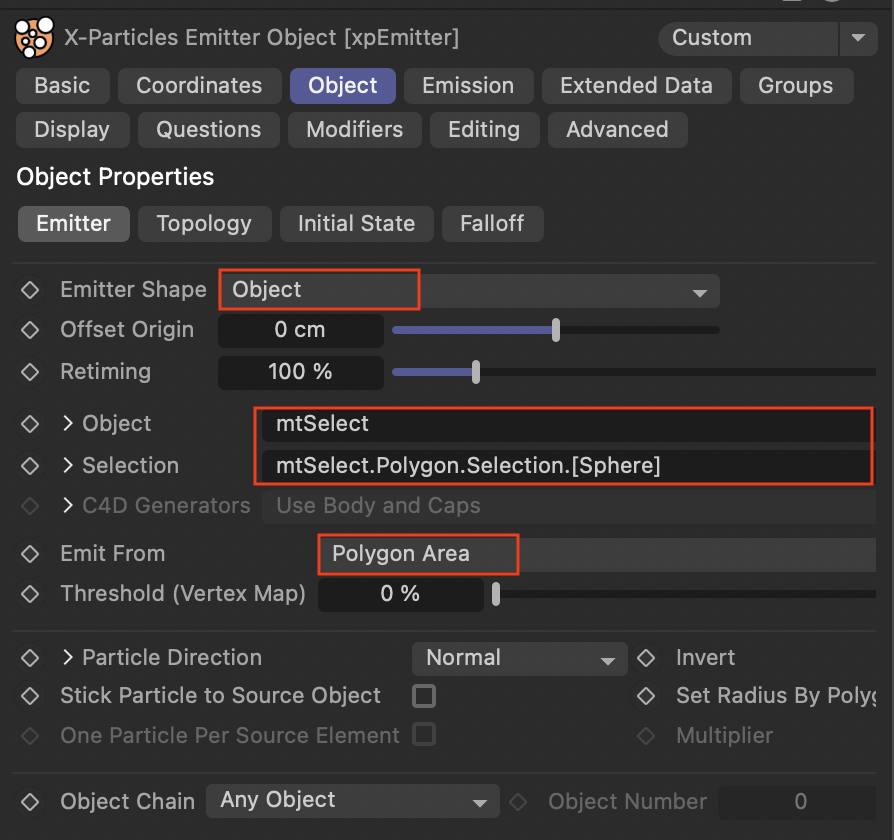Select the Object tab
894x840 pixels.
click(343, 86)
